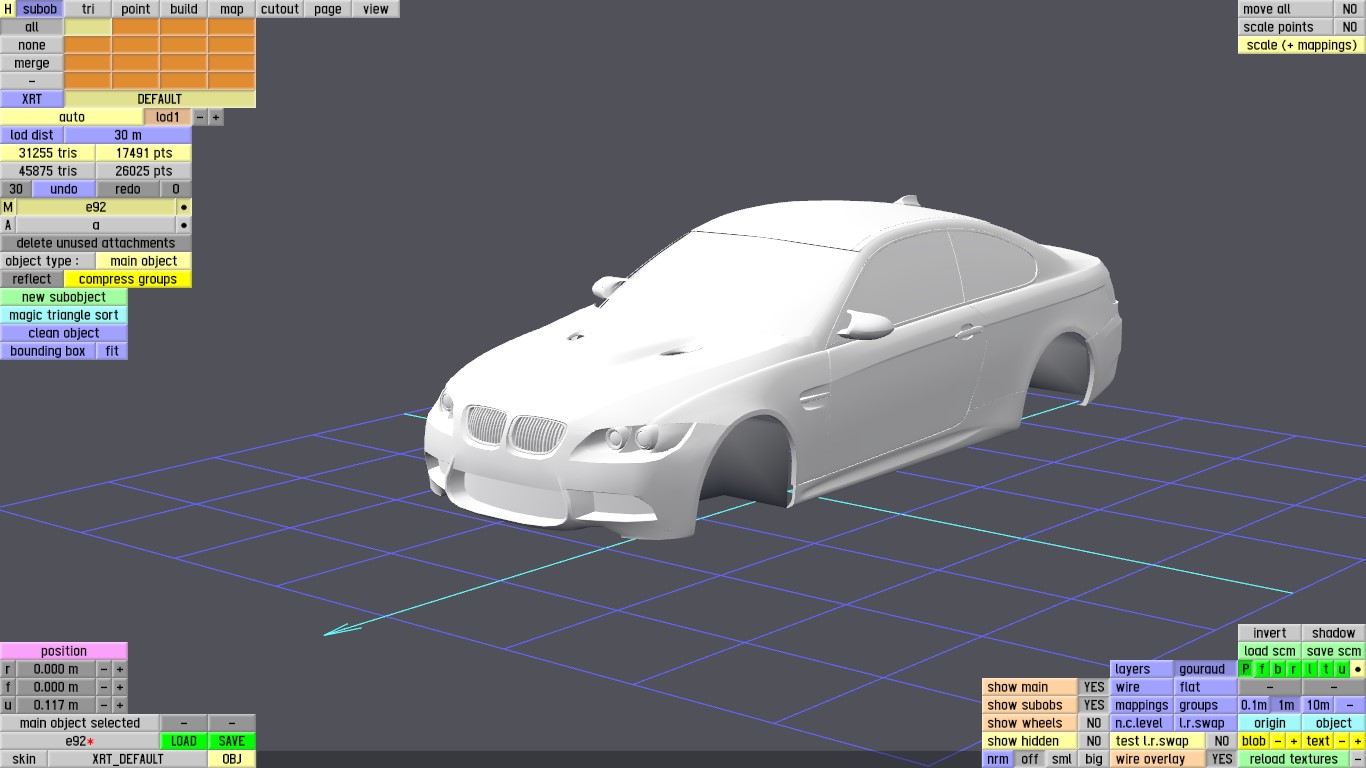Select the green l view button
Image resolution: width=1366 pixels, height=768 pixels.
[1310, 669]
